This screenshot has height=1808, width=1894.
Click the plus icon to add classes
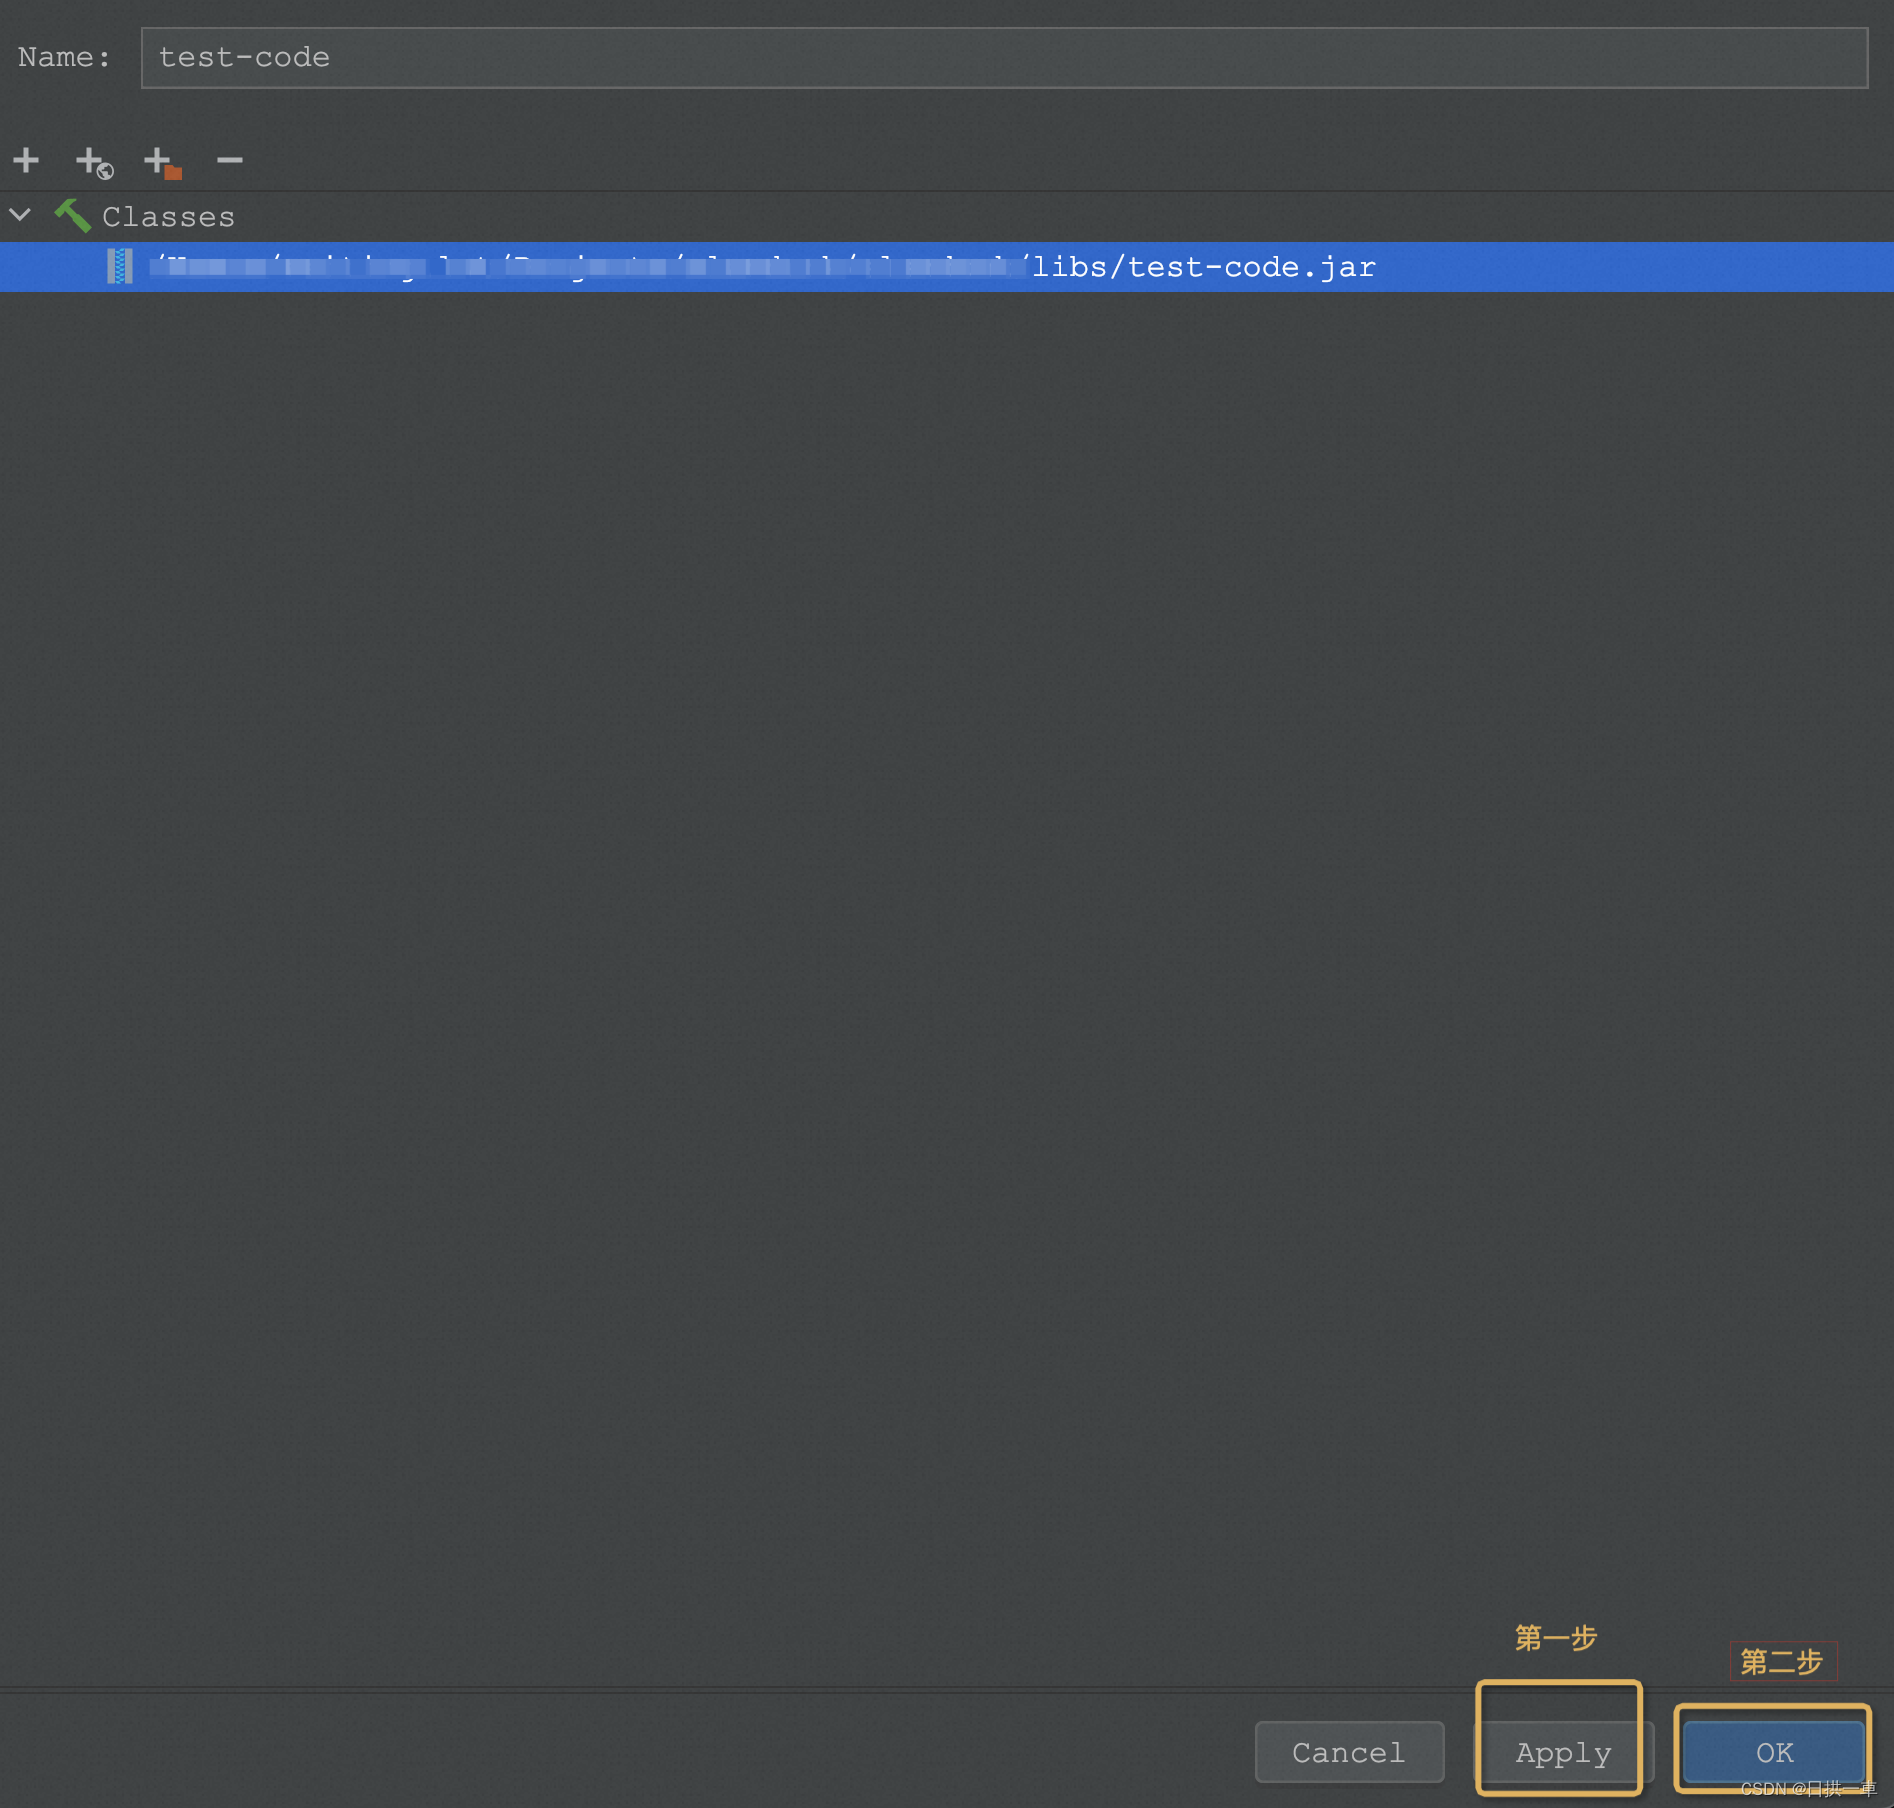[26, 160]
